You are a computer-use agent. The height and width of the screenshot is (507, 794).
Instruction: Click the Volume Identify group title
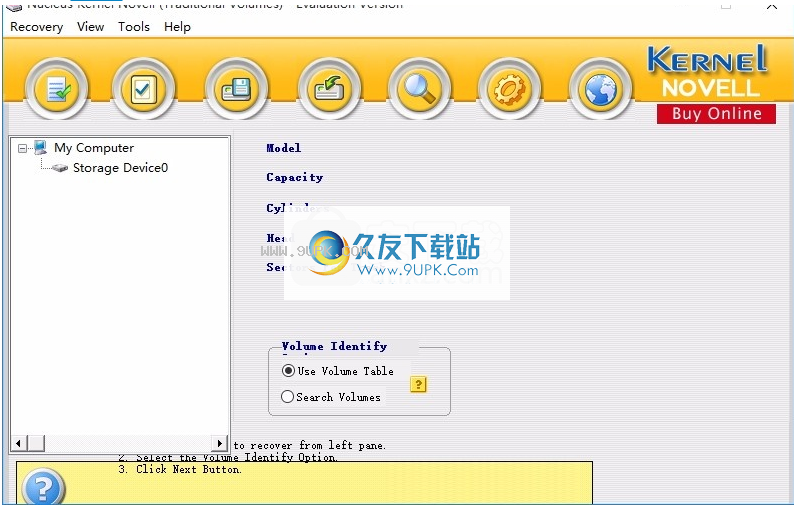[x=334, y=346]
